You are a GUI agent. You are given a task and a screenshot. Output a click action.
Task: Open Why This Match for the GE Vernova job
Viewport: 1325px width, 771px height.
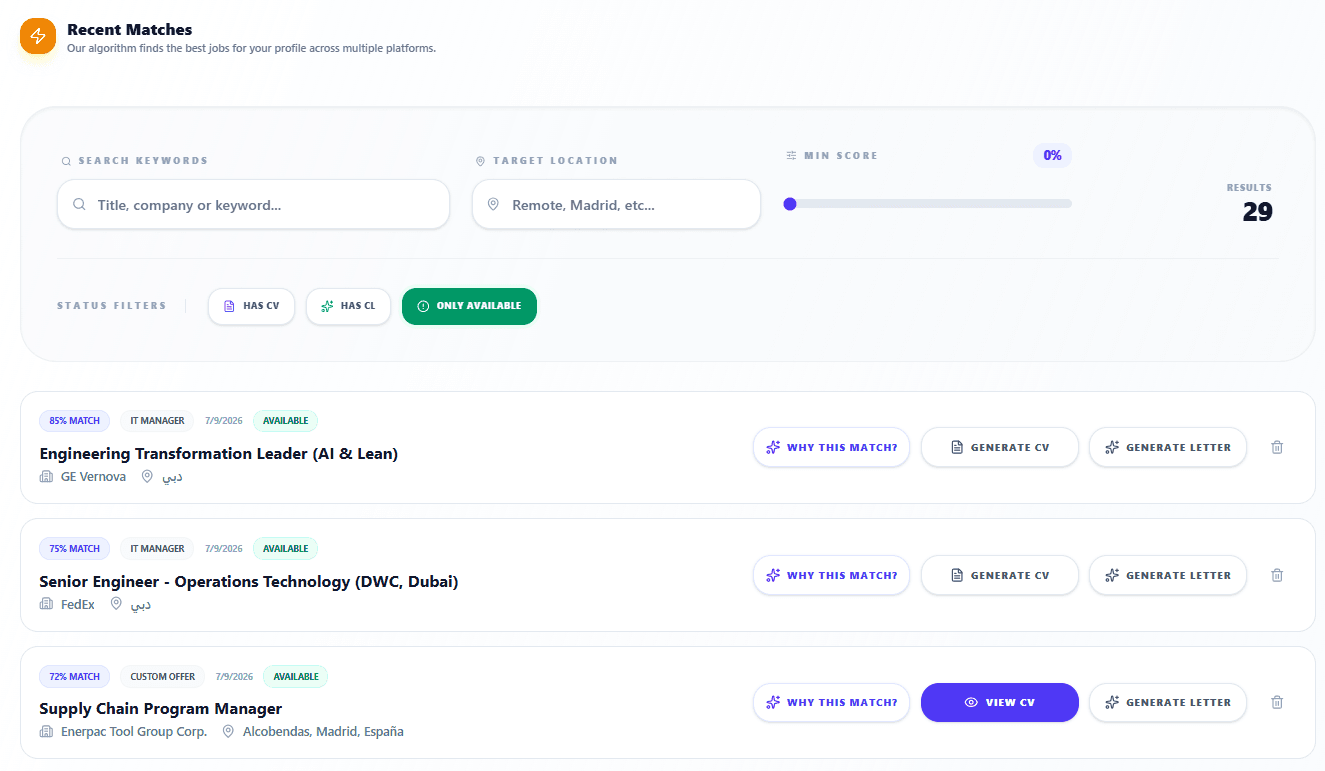click(831, 447)
